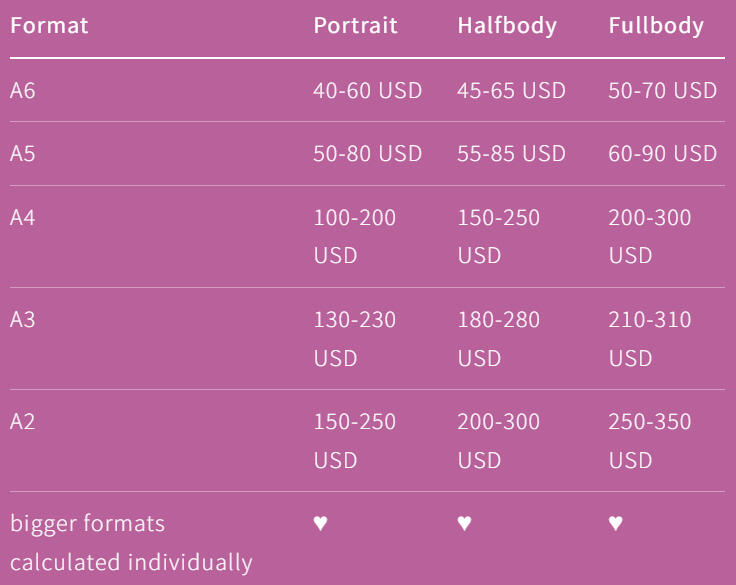Click the bigger formats calculated individually text
The image size is (736, 585).
[131, 542]
